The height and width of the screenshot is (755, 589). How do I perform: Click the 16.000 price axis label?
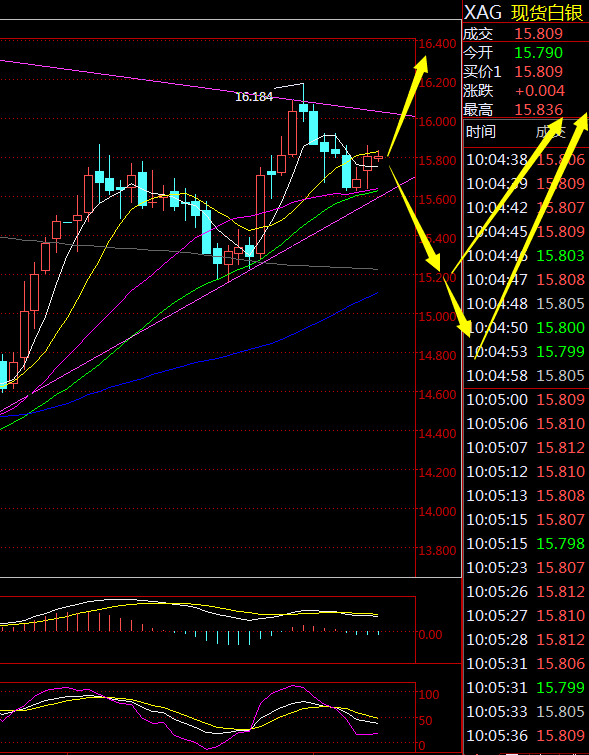(x=437, y=121)
